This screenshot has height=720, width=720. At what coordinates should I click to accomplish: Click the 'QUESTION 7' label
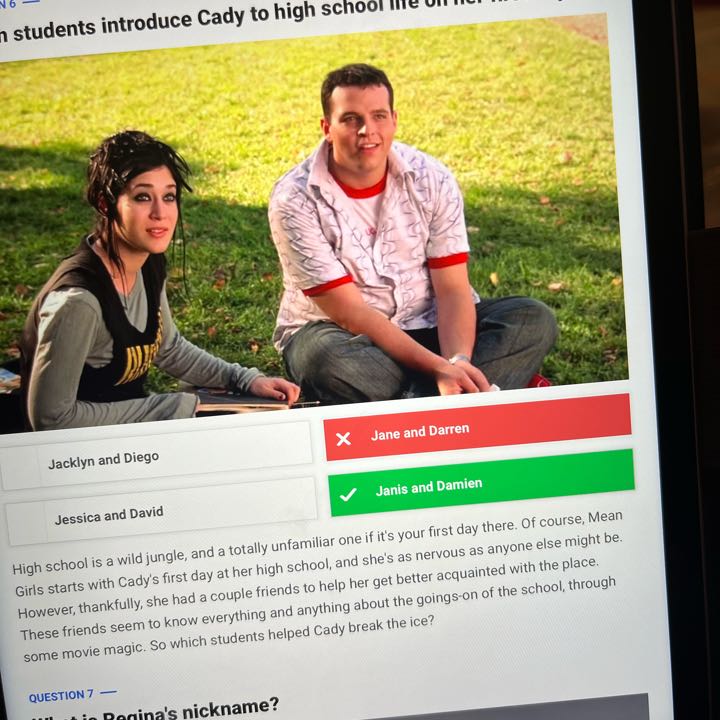point(61,697)
